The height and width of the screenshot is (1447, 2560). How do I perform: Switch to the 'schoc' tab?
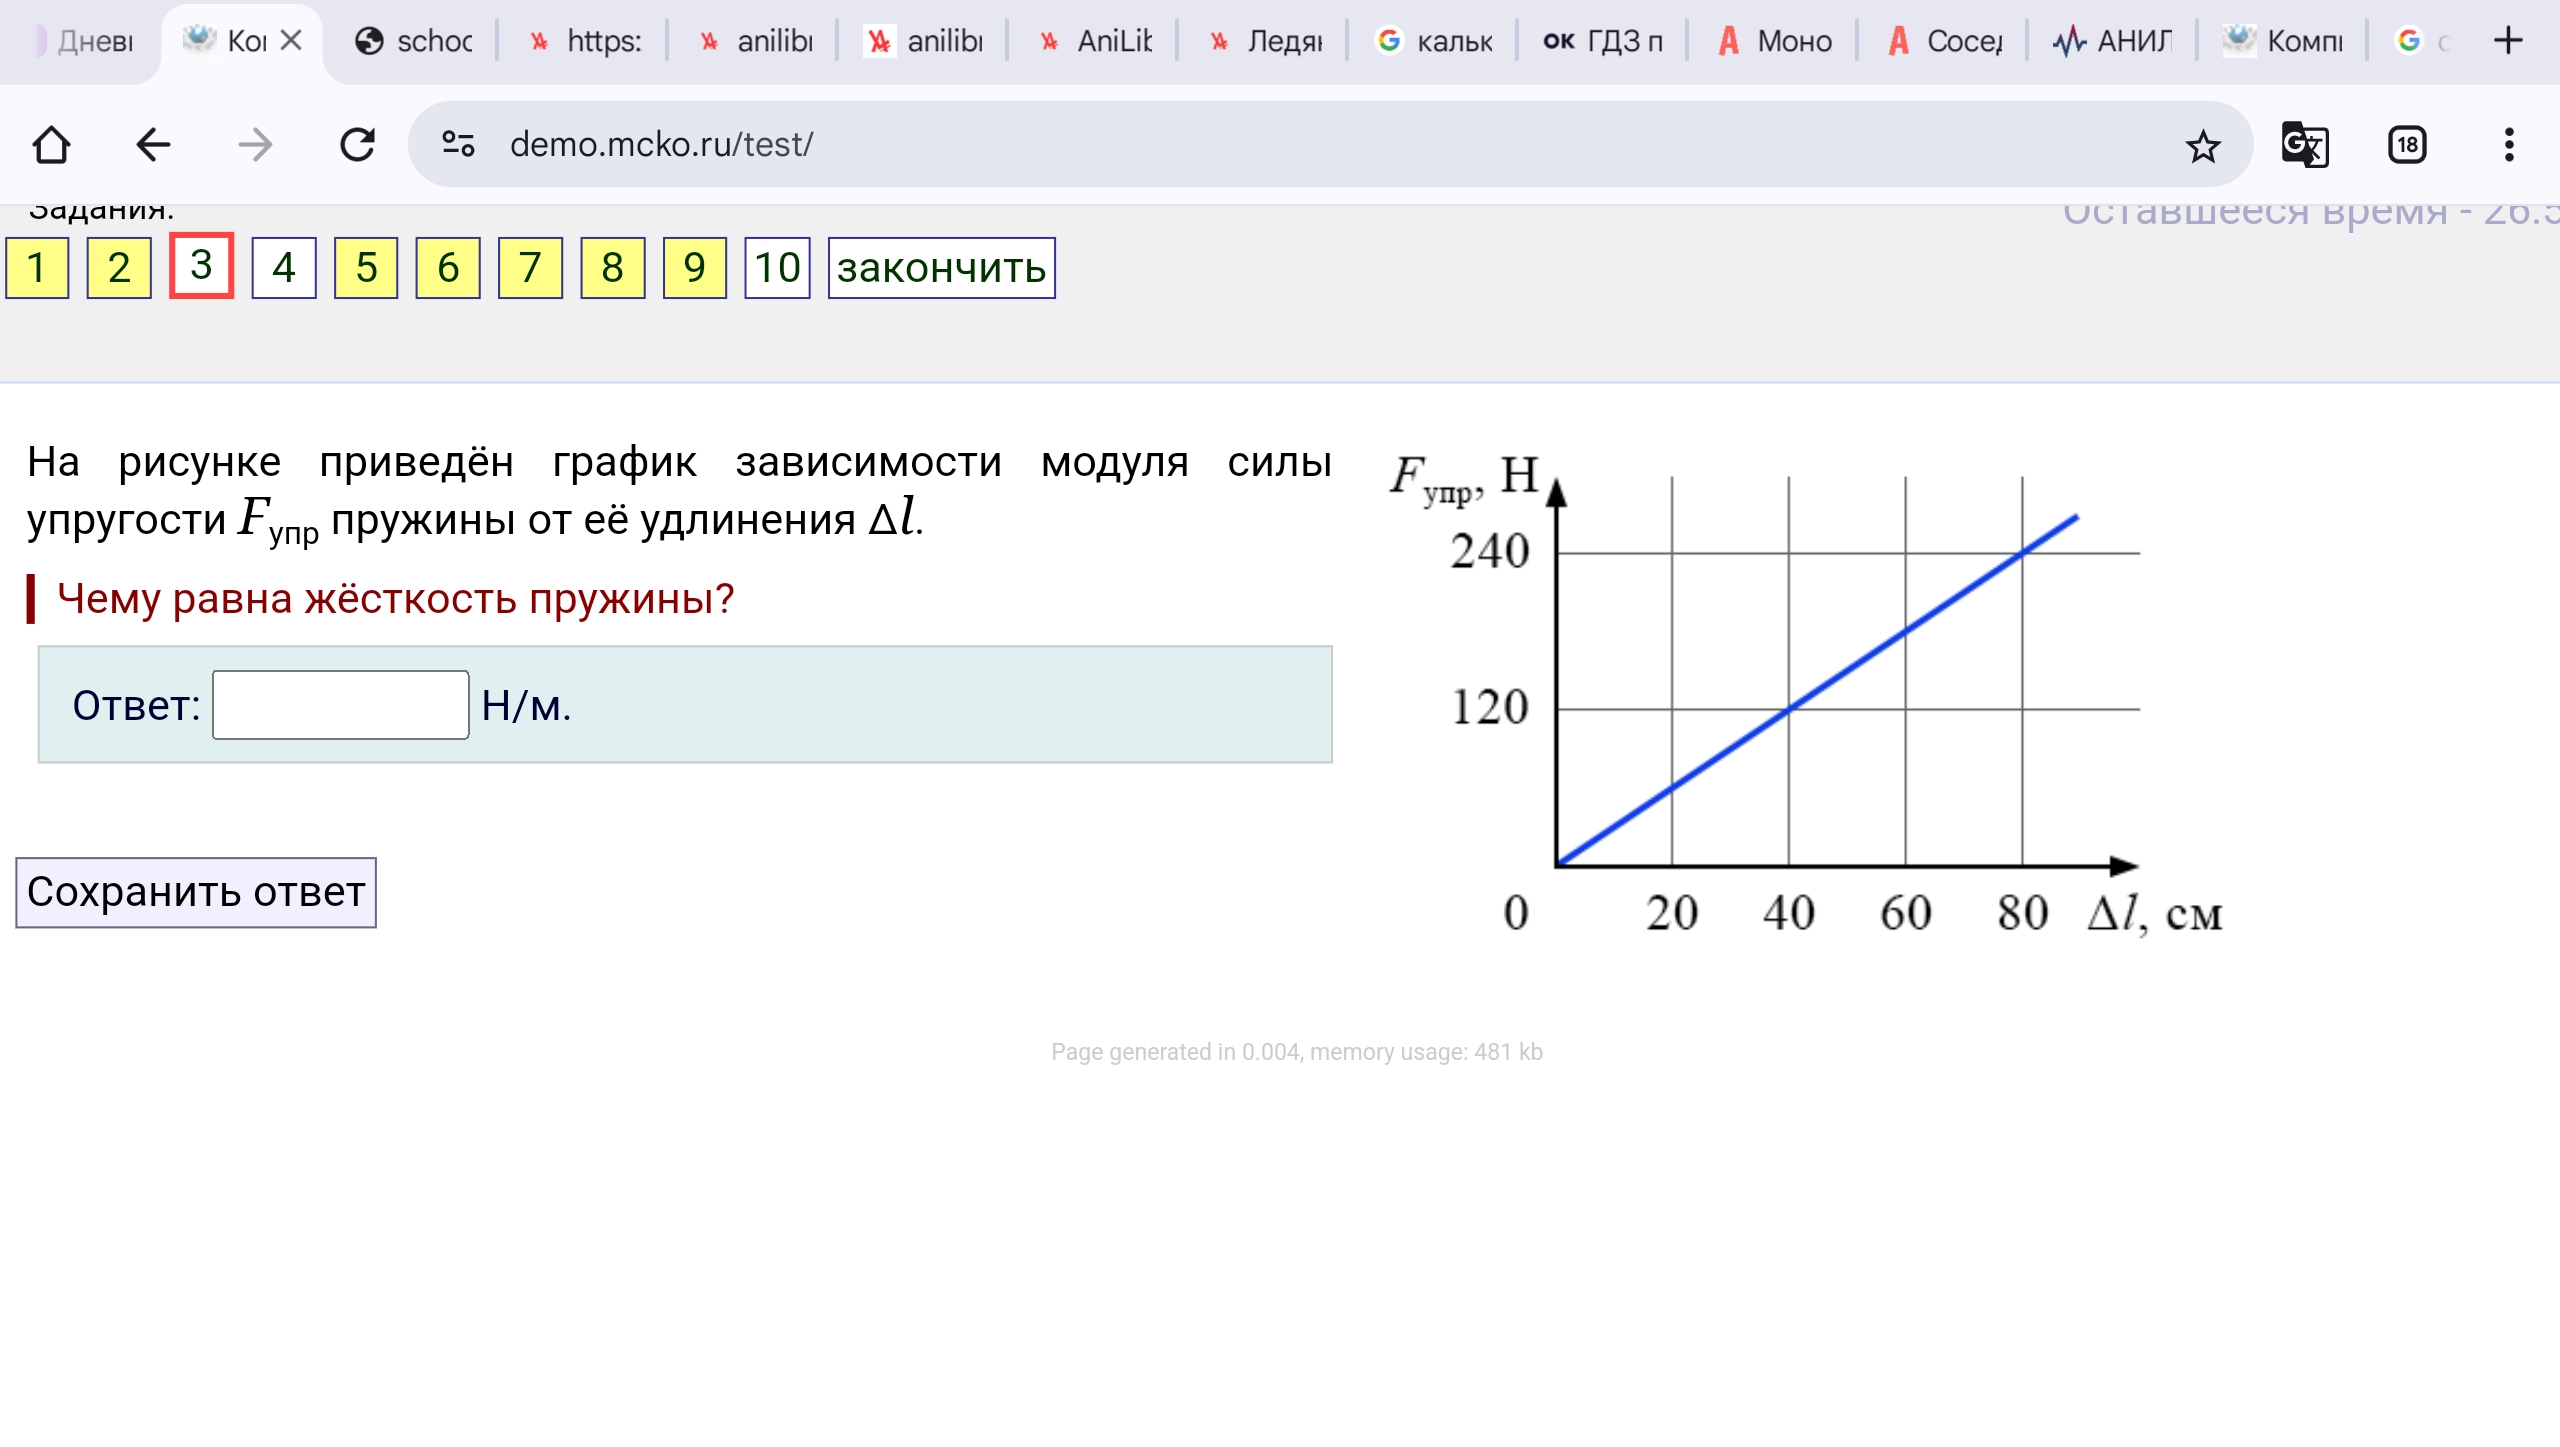coord(412,41)
